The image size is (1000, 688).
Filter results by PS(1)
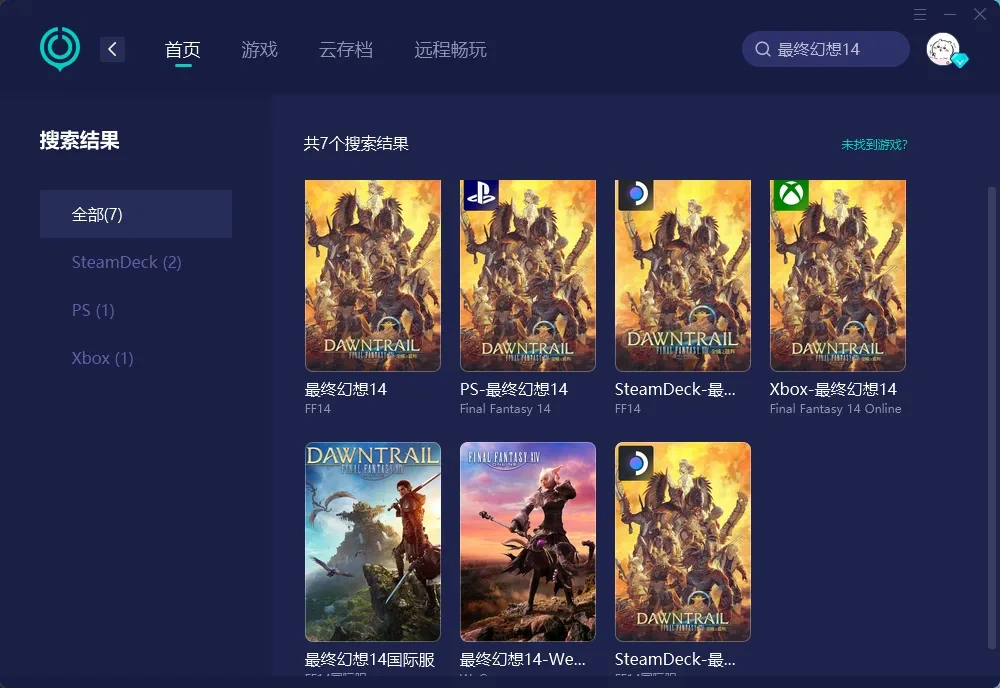(x=92, y=310)
